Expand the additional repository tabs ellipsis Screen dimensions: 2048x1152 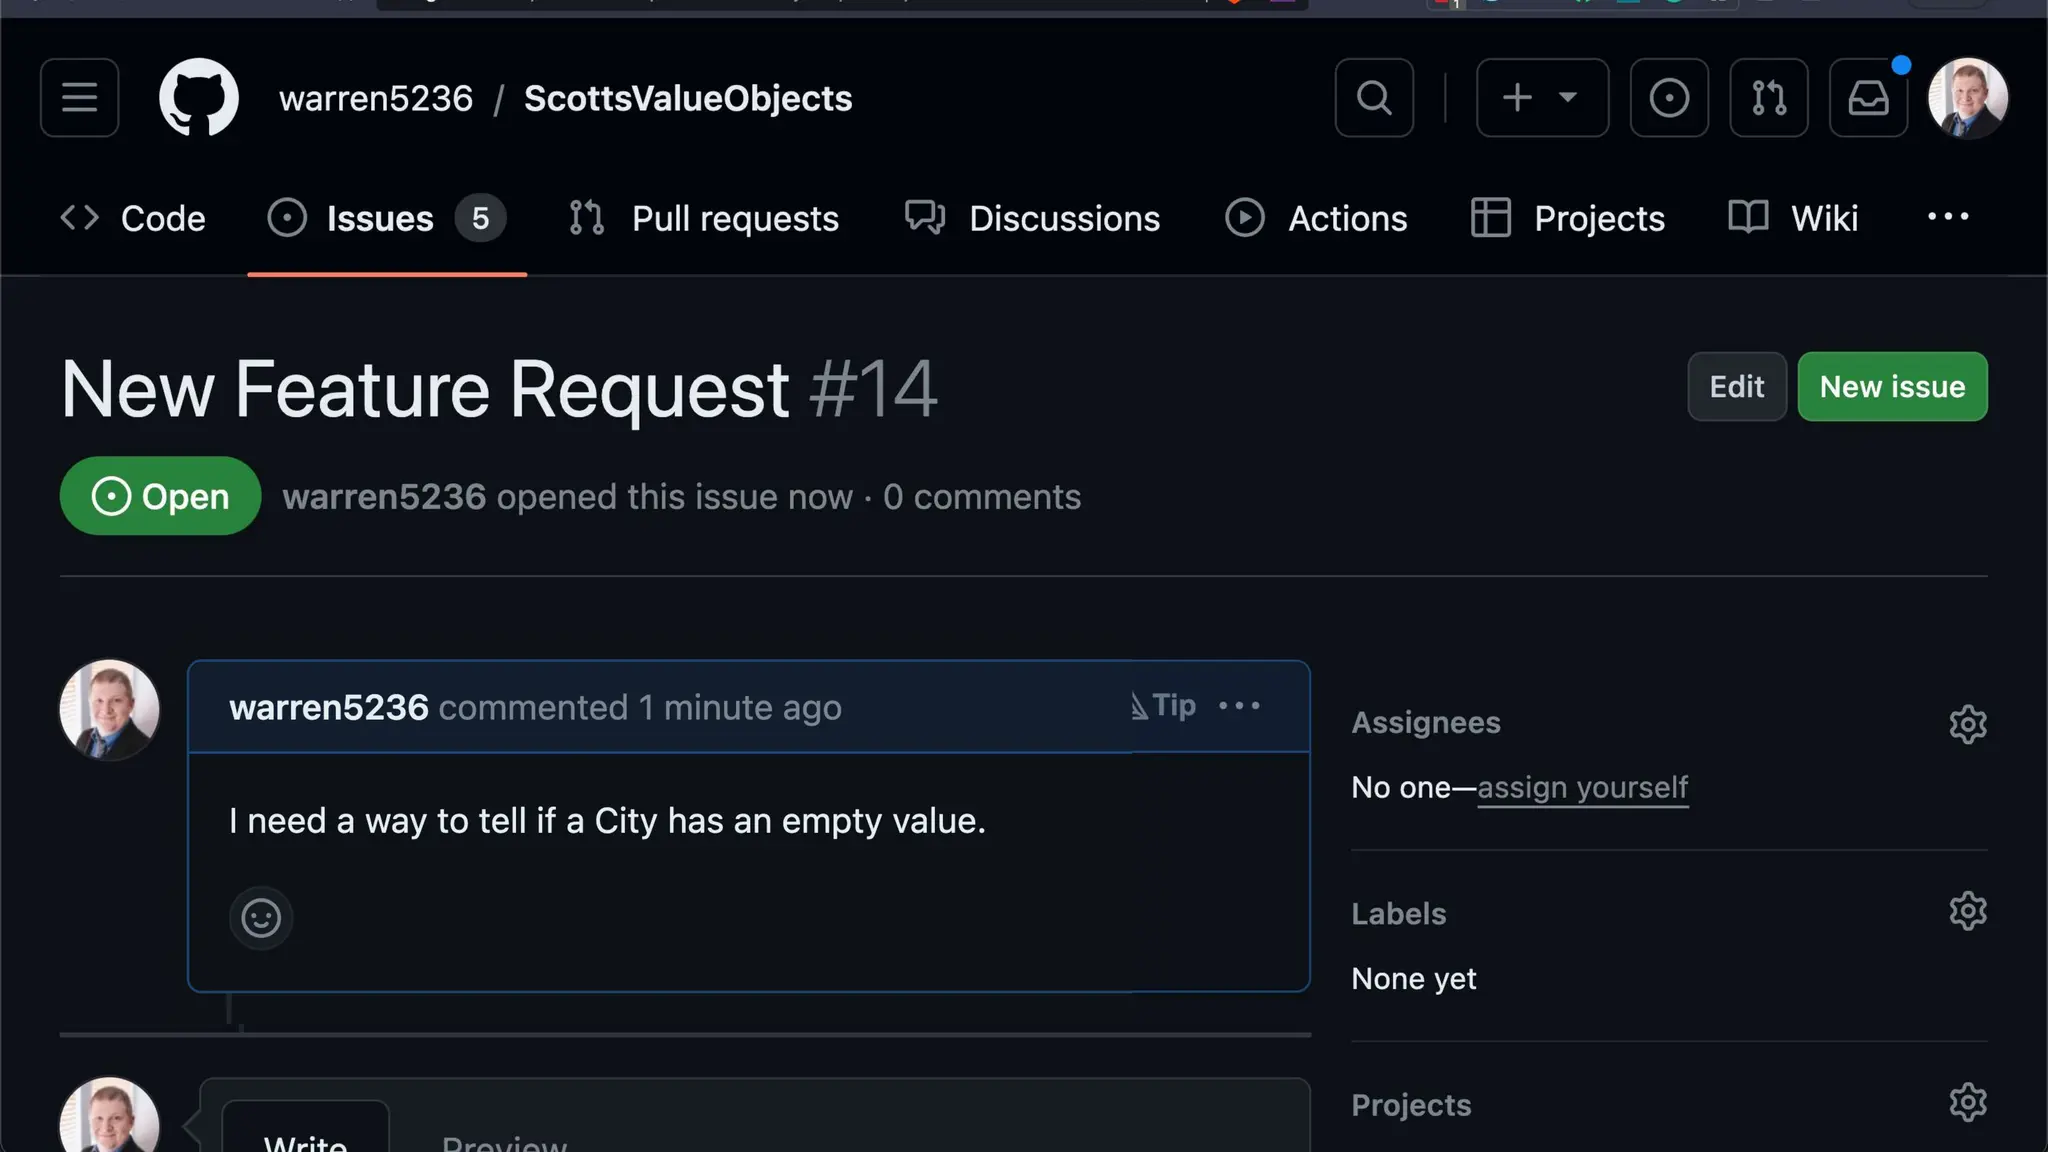(1947, 217)
